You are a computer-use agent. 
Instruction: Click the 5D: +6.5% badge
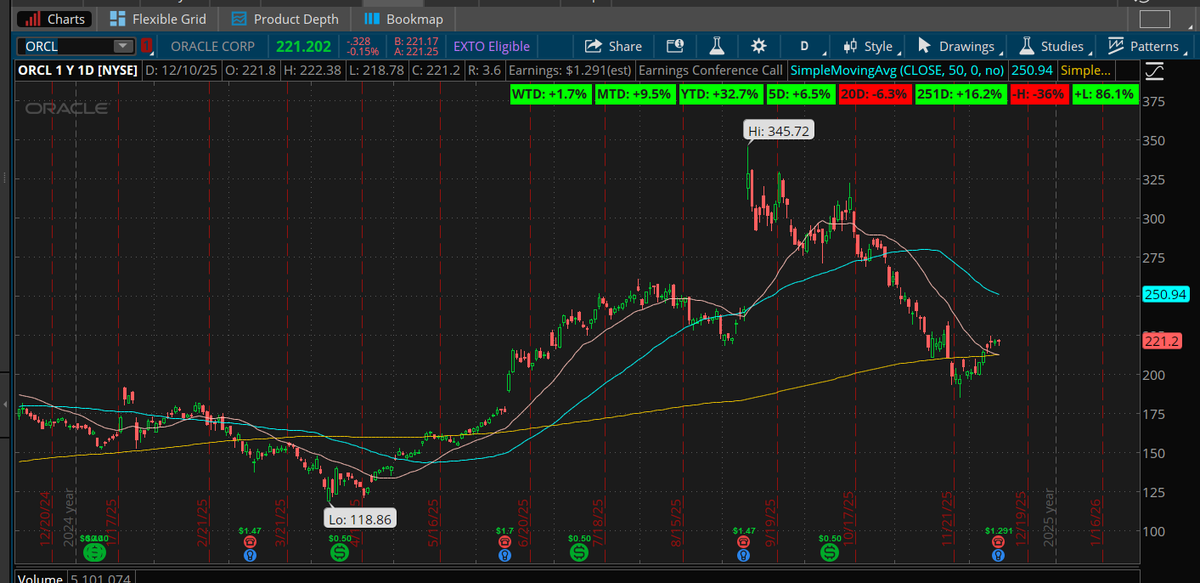[803, 95]
